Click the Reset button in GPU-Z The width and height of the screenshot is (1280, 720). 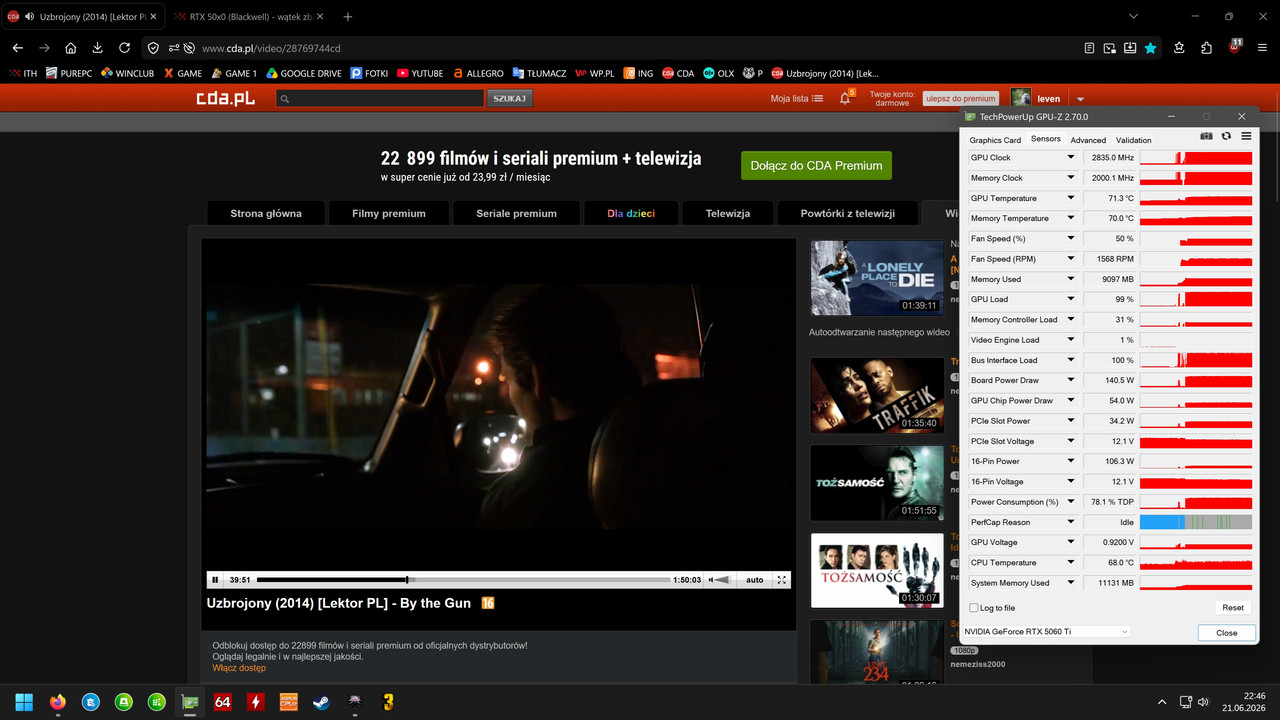(1233, 607)
